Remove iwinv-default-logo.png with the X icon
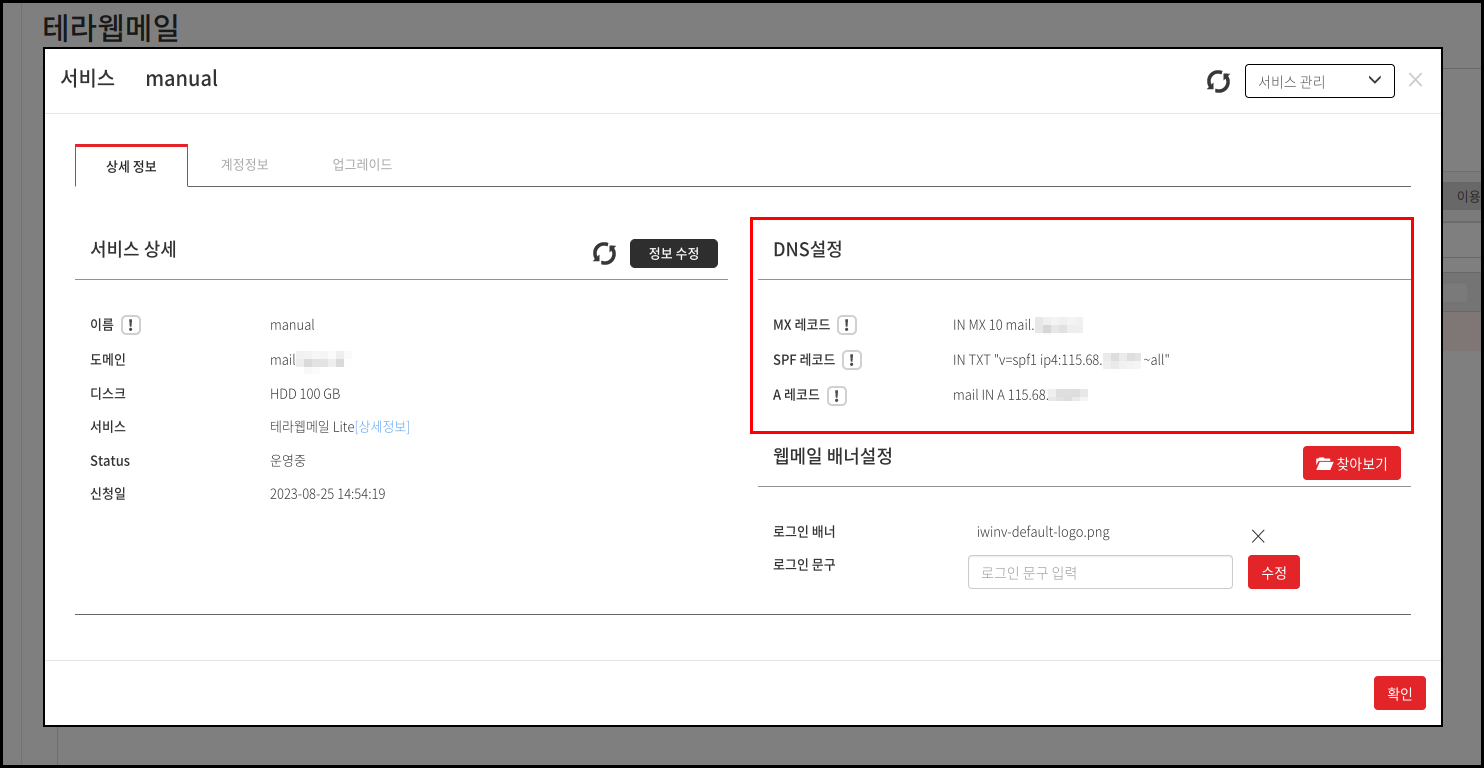Screen dimensions: 1484x768 click(1258, 536)
